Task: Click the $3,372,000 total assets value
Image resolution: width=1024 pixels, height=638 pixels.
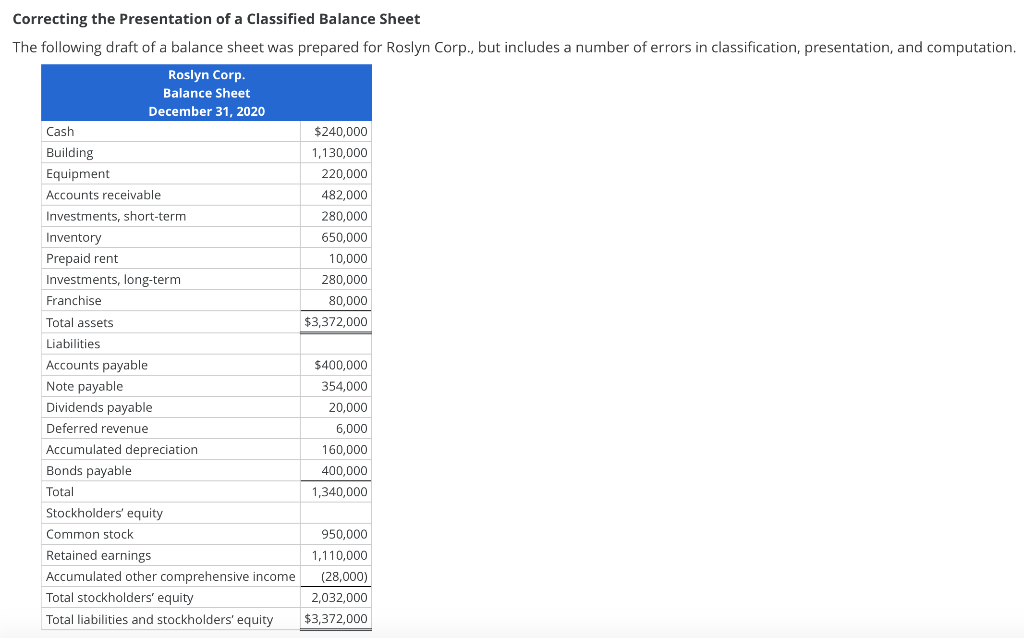Action: pos(336,321)
